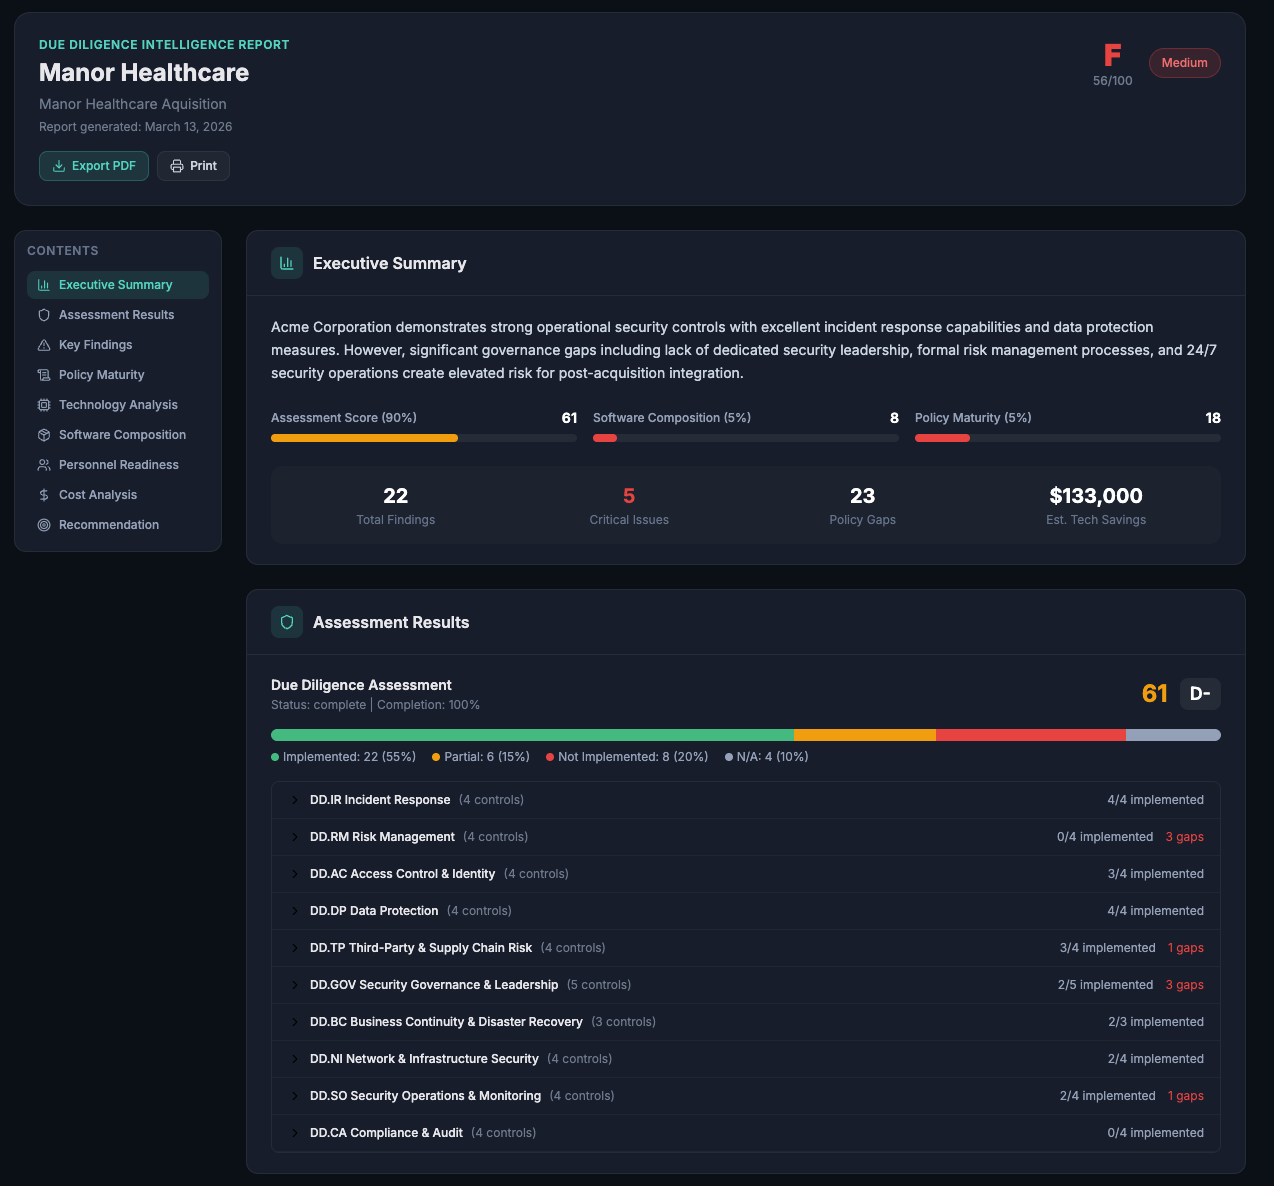Click the printer icon on the Print button

click(x=176, y=165)
